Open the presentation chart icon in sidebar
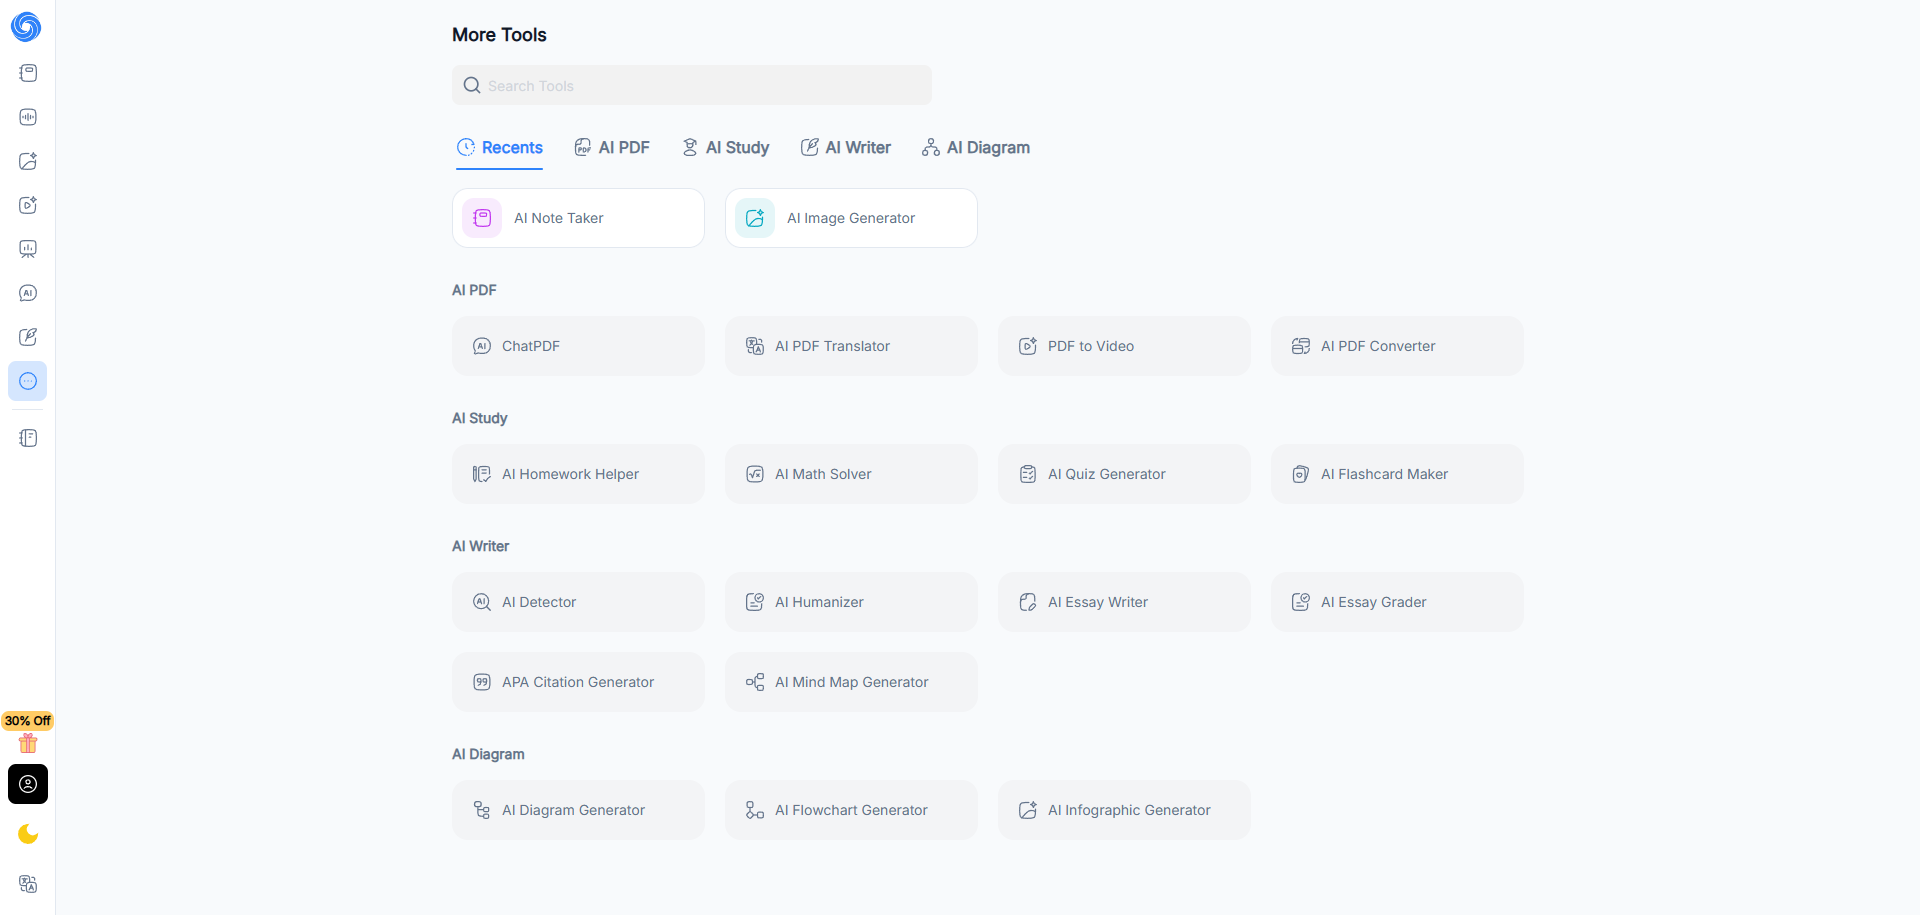Image resolution: width=1920 pixels, height=915 pixels. click(28, 249)
